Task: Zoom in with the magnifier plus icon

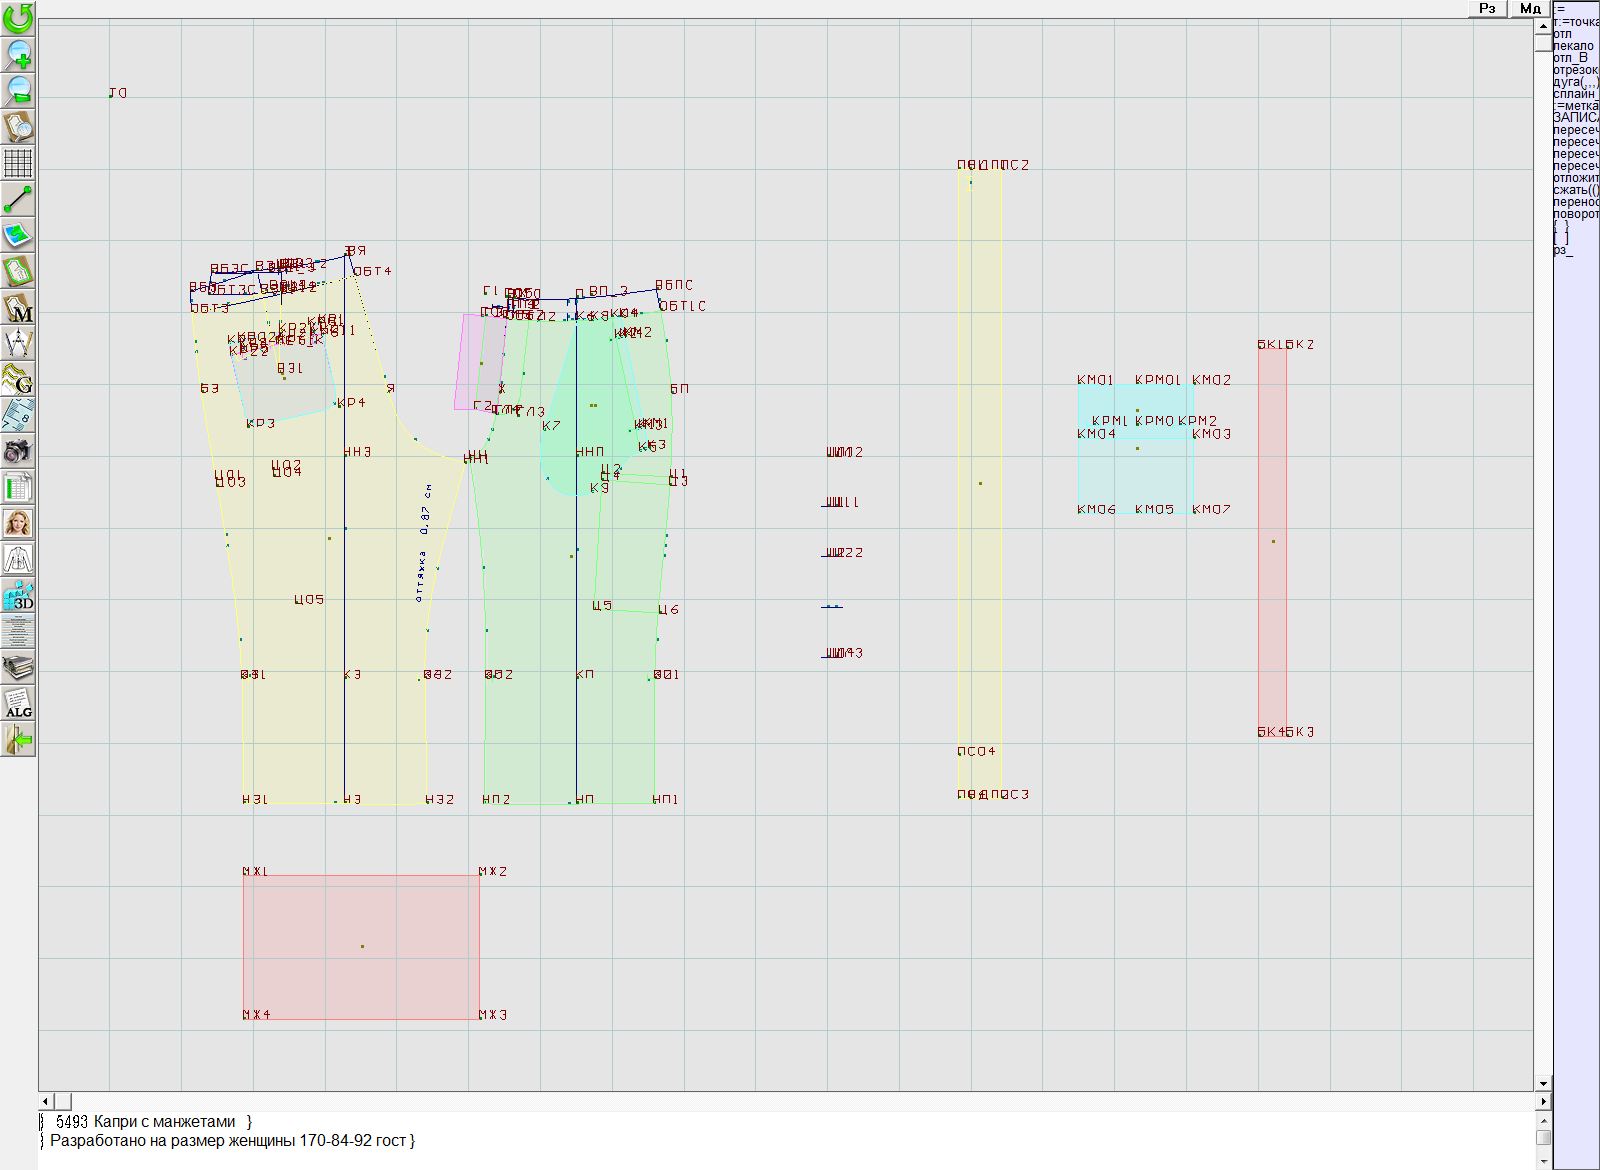Action: pyautogui.click(x=18, y=54)
